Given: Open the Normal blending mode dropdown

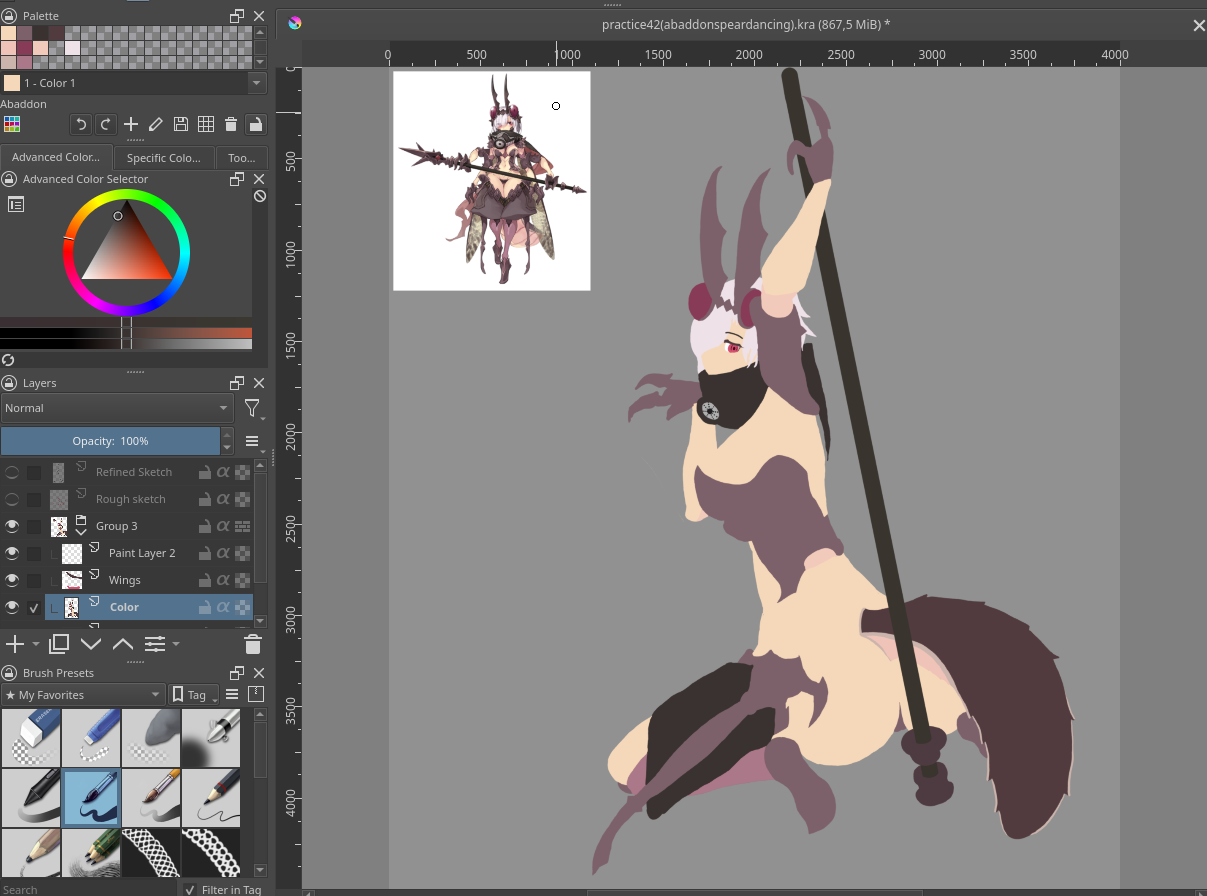Looking at the screenshot, I should click(x=117, y=408).
